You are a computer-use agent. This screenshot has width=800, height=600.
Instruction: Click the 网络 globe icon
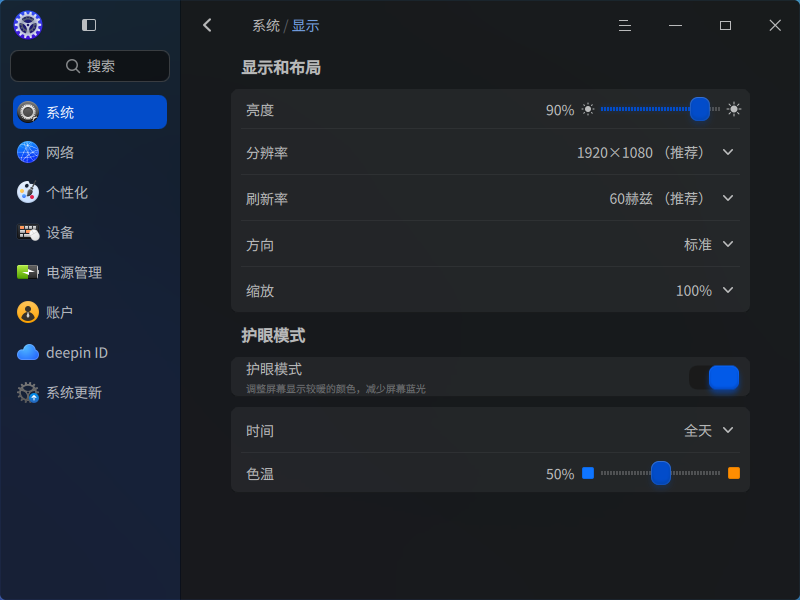(28, 152)
